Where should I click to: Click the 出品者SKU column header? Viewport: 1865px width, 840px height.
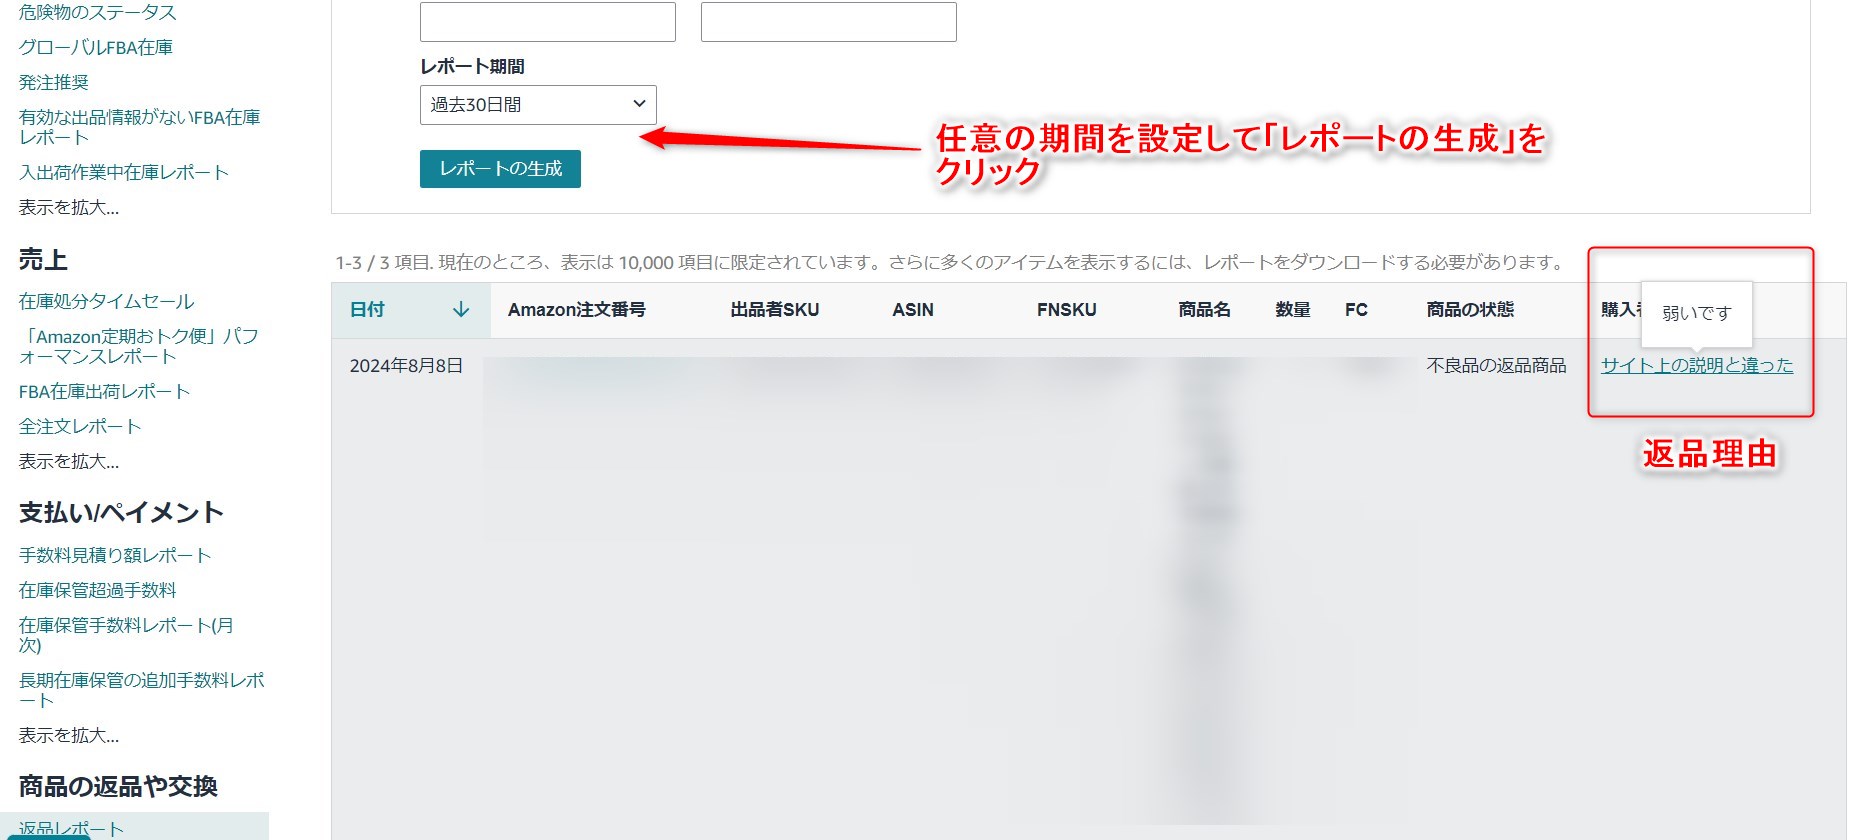click(775, 310)
